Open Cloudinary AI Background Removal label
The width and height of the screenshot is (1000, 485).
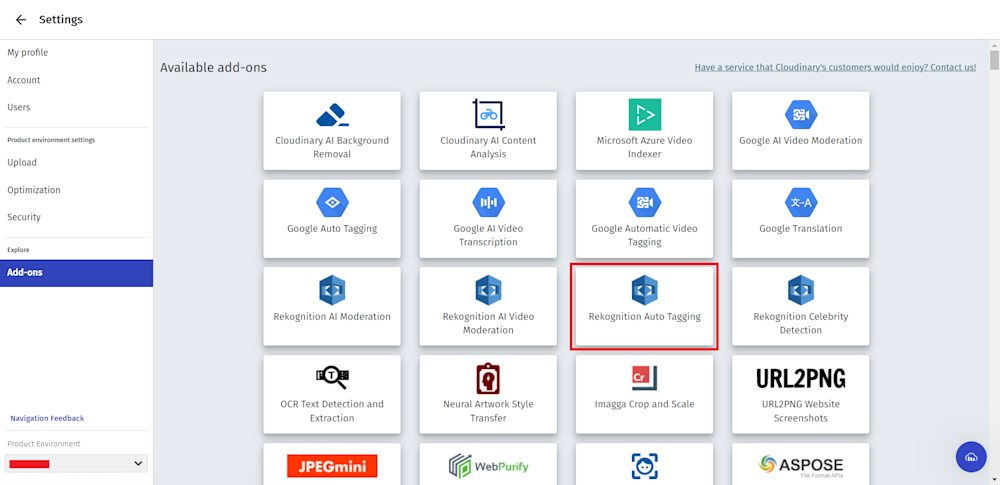[332, 147]
